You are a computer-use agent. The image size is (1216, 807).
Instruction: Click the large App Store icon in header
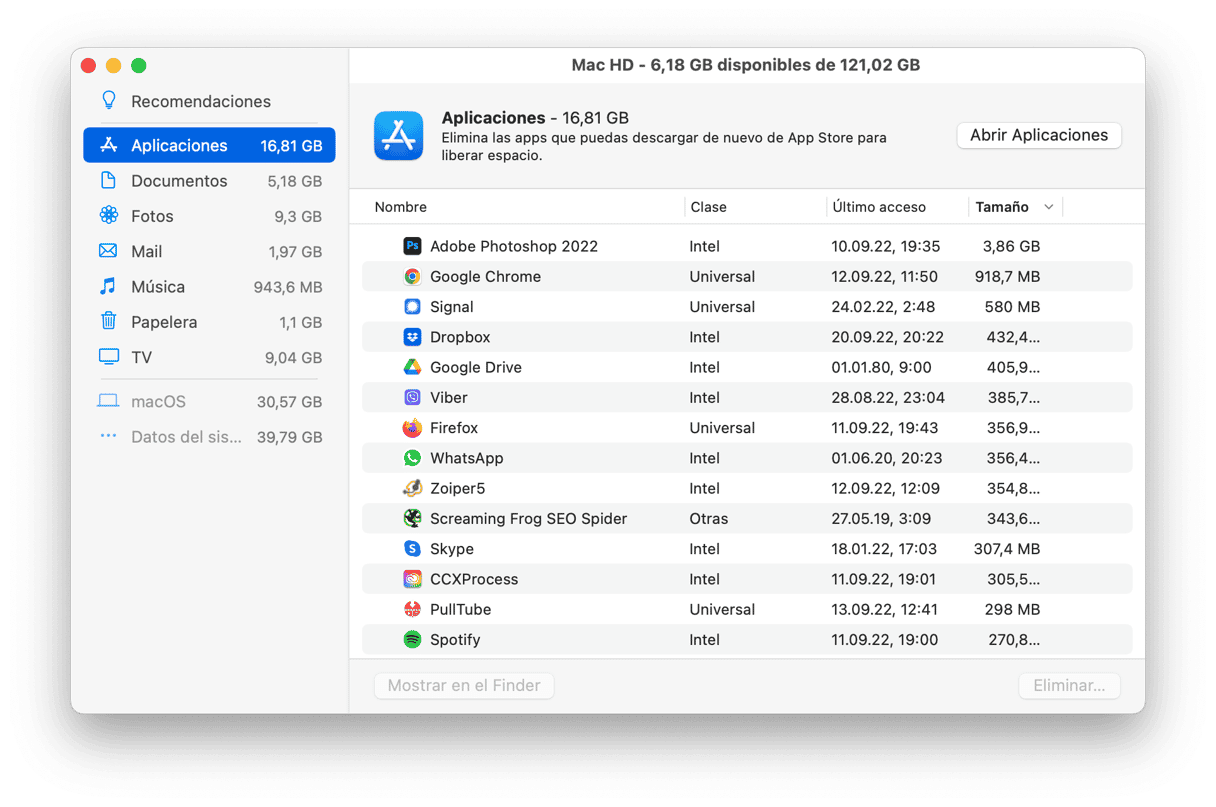pos(399,135)
